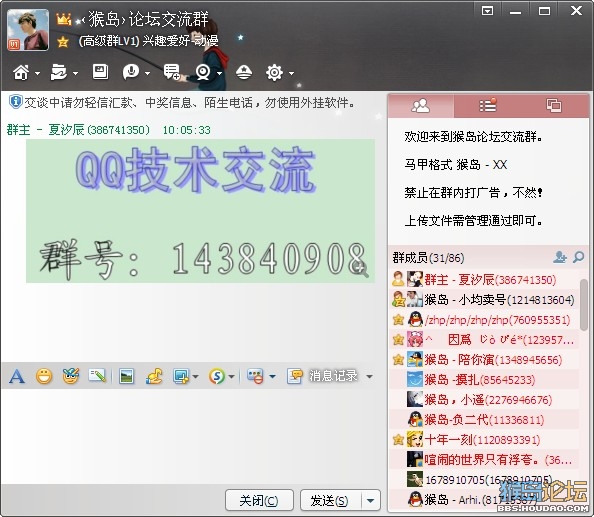Click the security shield info icon
The height and width of the screenshot is (517, 594).
(x=15, y=102)
